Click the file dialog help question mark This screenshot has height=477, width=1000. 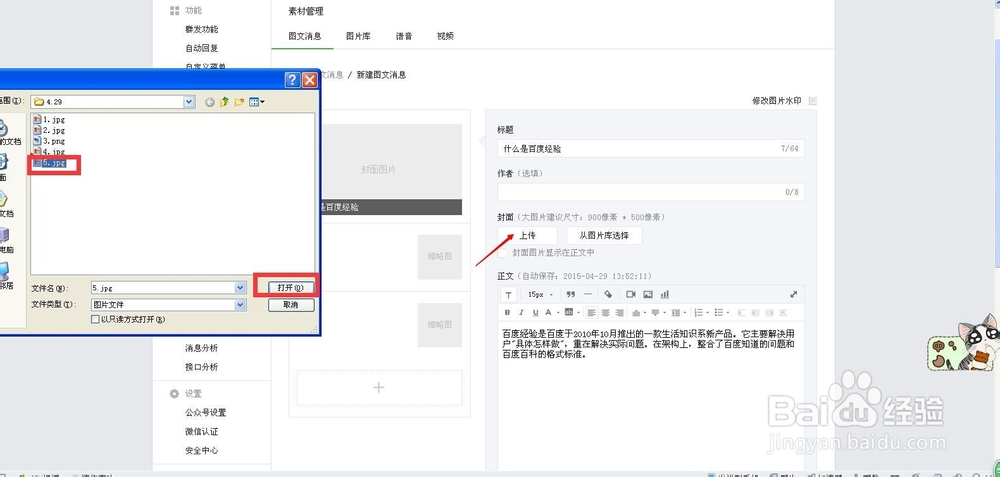(293, 80)
